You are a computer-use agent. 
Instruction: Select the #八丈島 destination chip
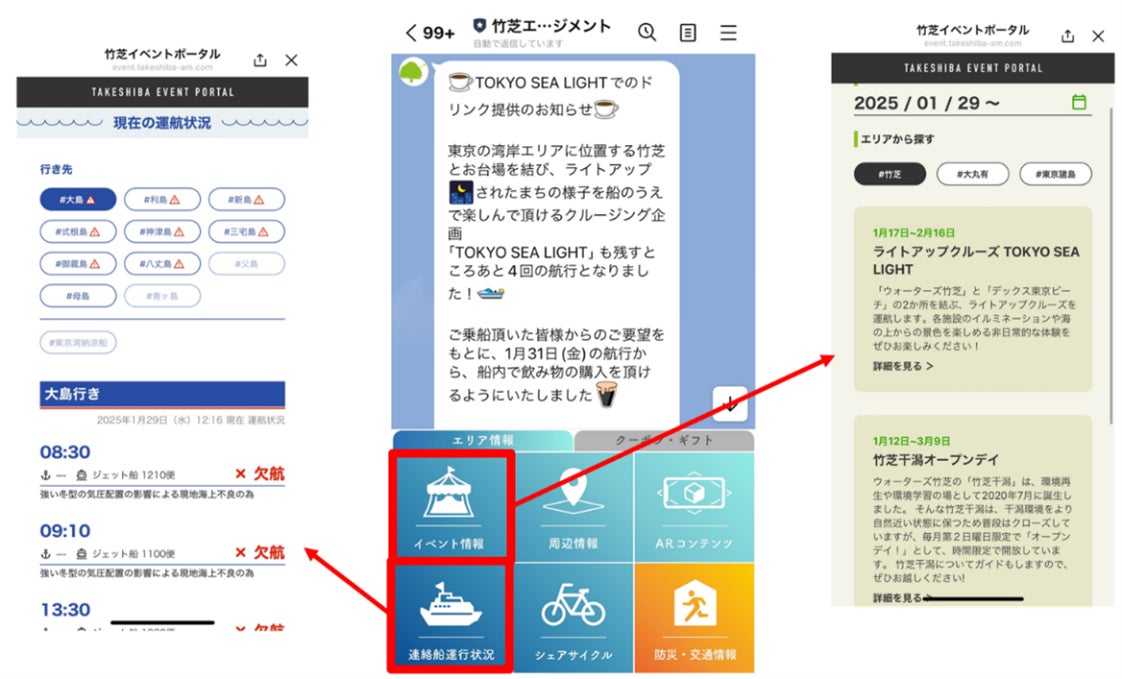(162, 263)
